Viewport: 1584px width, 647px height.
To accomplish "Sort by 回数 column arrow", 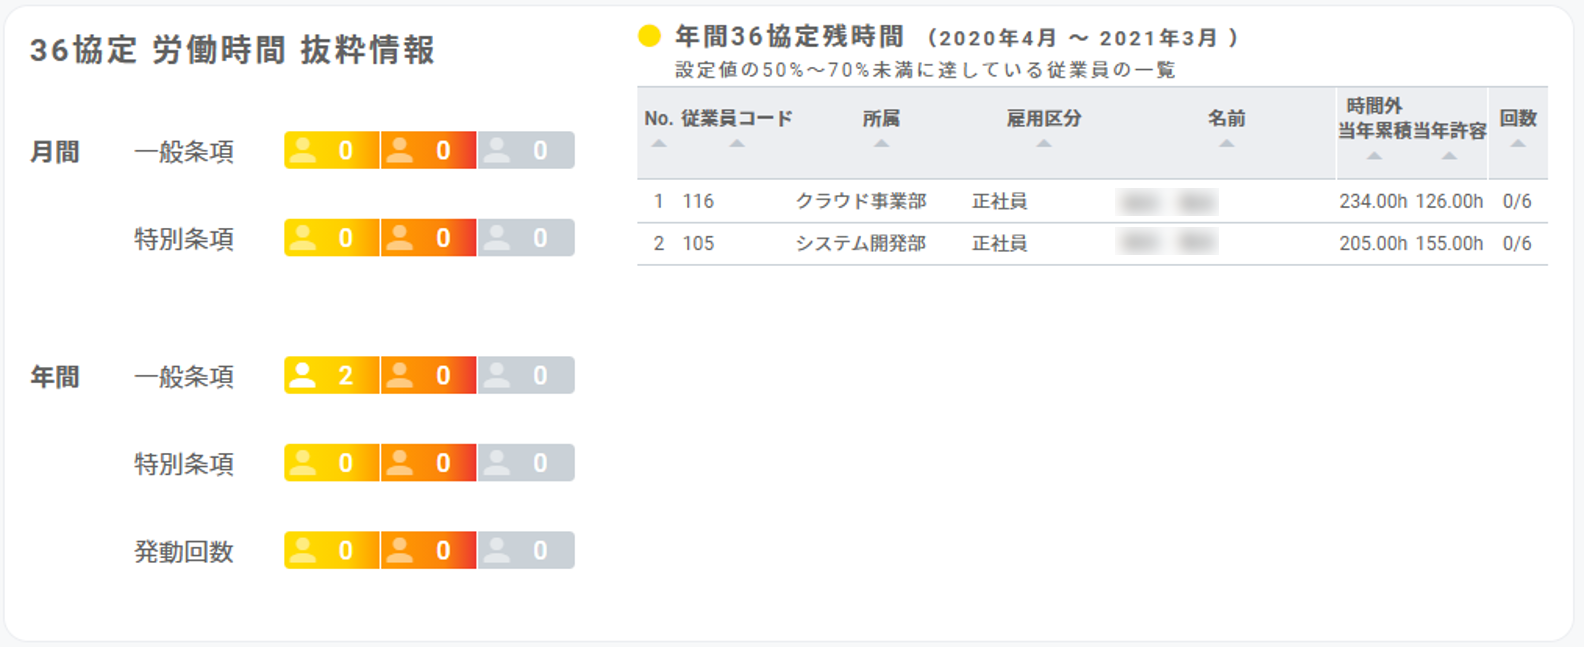I will [1518, 144].
